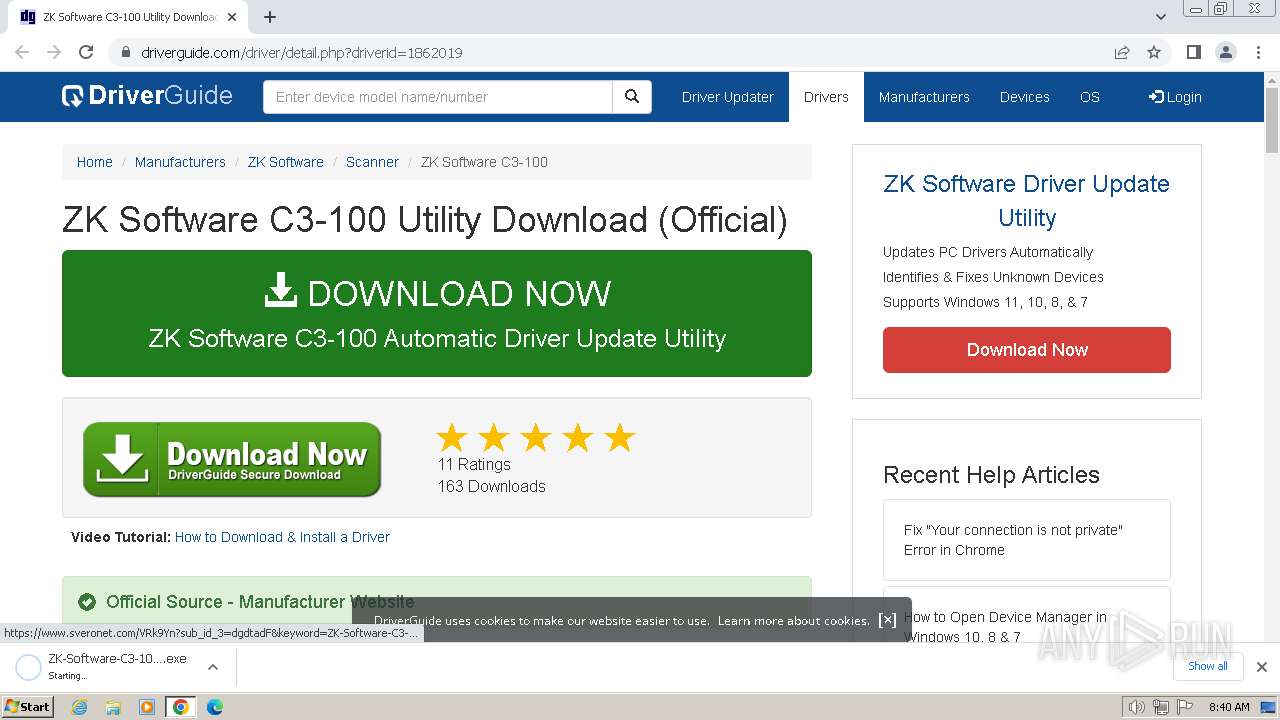1280x720 pixels.
Task: Click the first rating star
Action: (452, 437)
